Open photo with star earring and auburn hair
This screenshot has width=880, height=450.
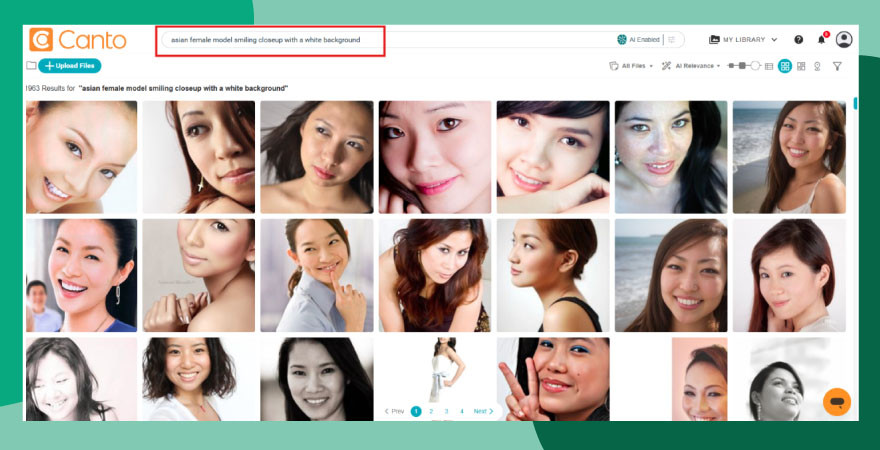coord(199,157)
